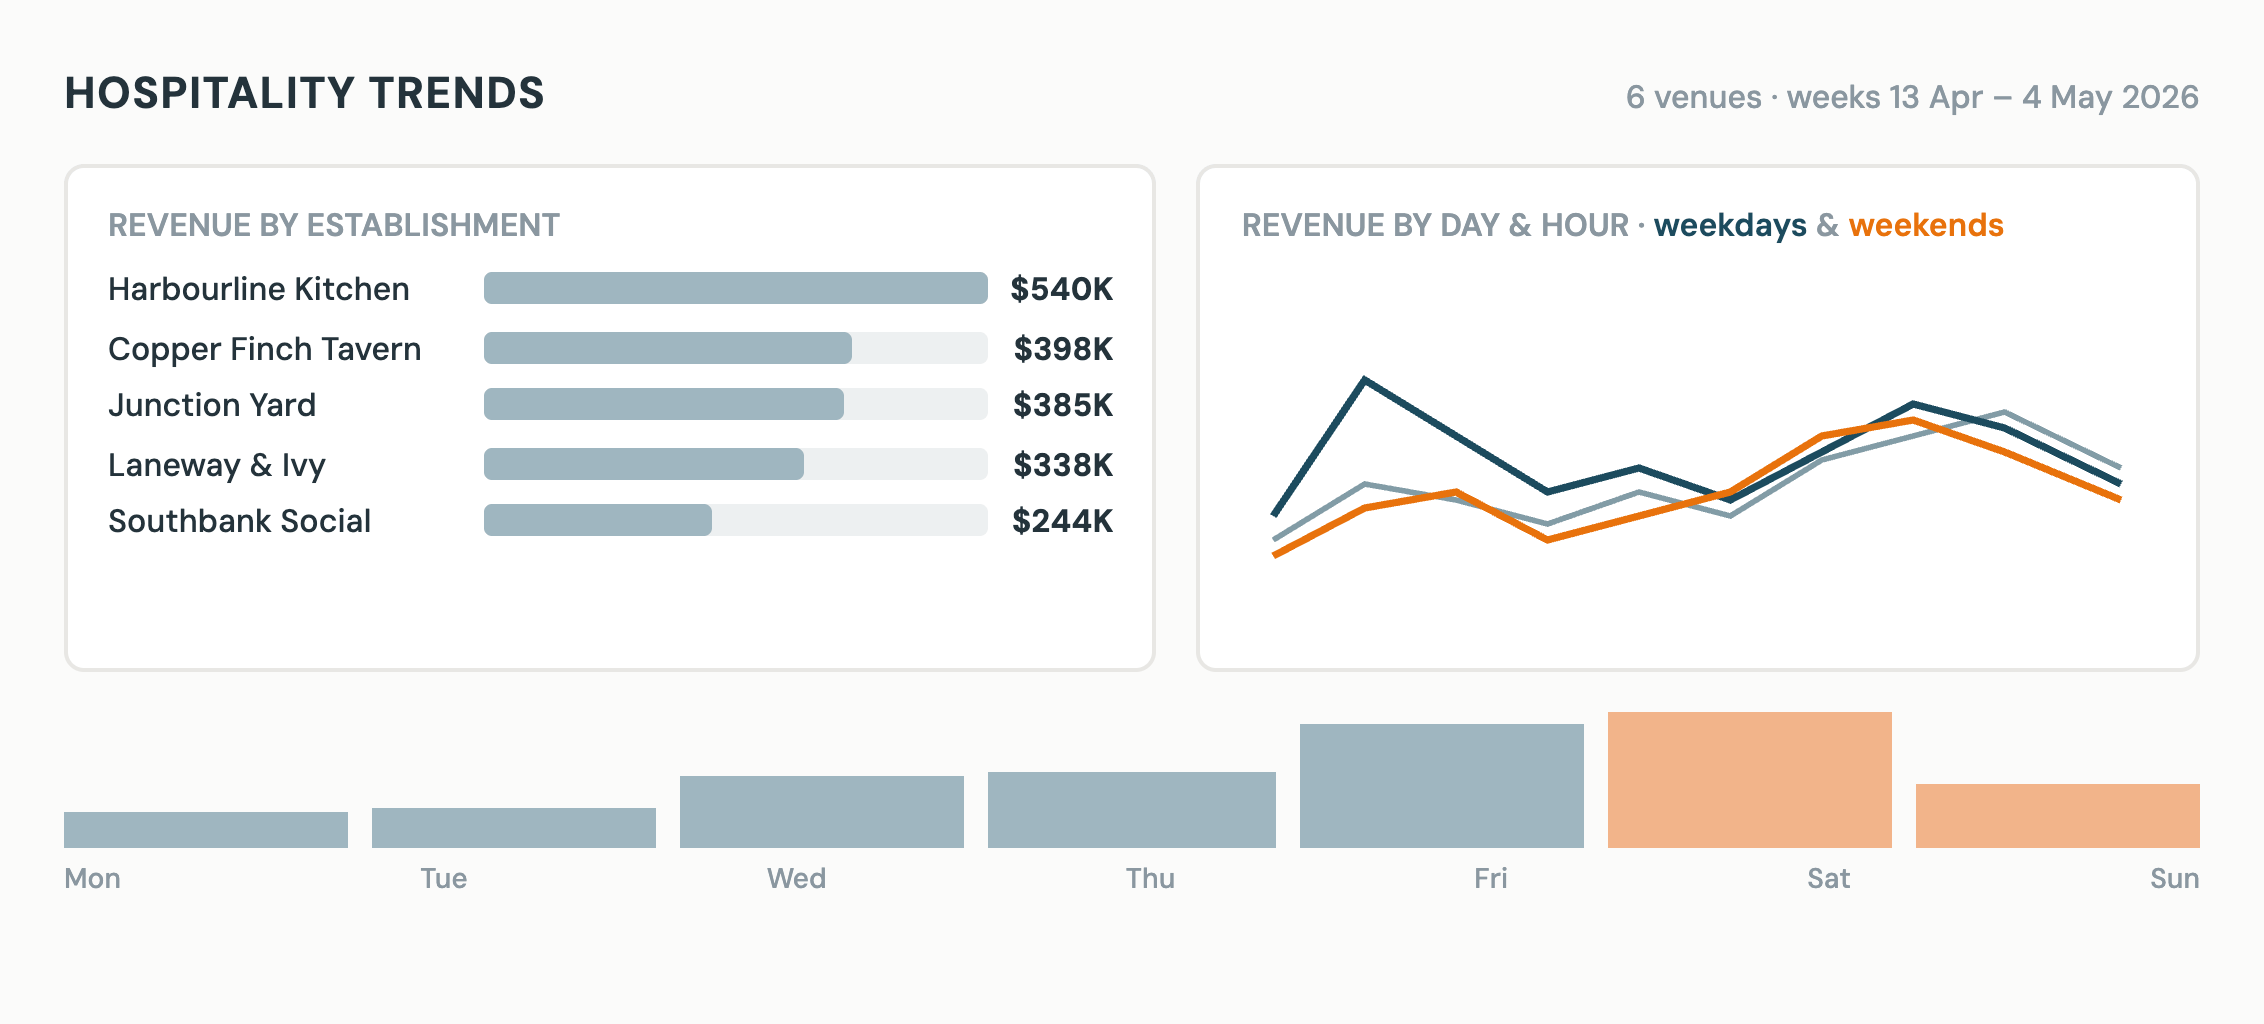Image resolution: width=2264 pixels, height=1024 pixels.
Task: Click the Southbank Social revenue bar
Action: tap(598, 520)
